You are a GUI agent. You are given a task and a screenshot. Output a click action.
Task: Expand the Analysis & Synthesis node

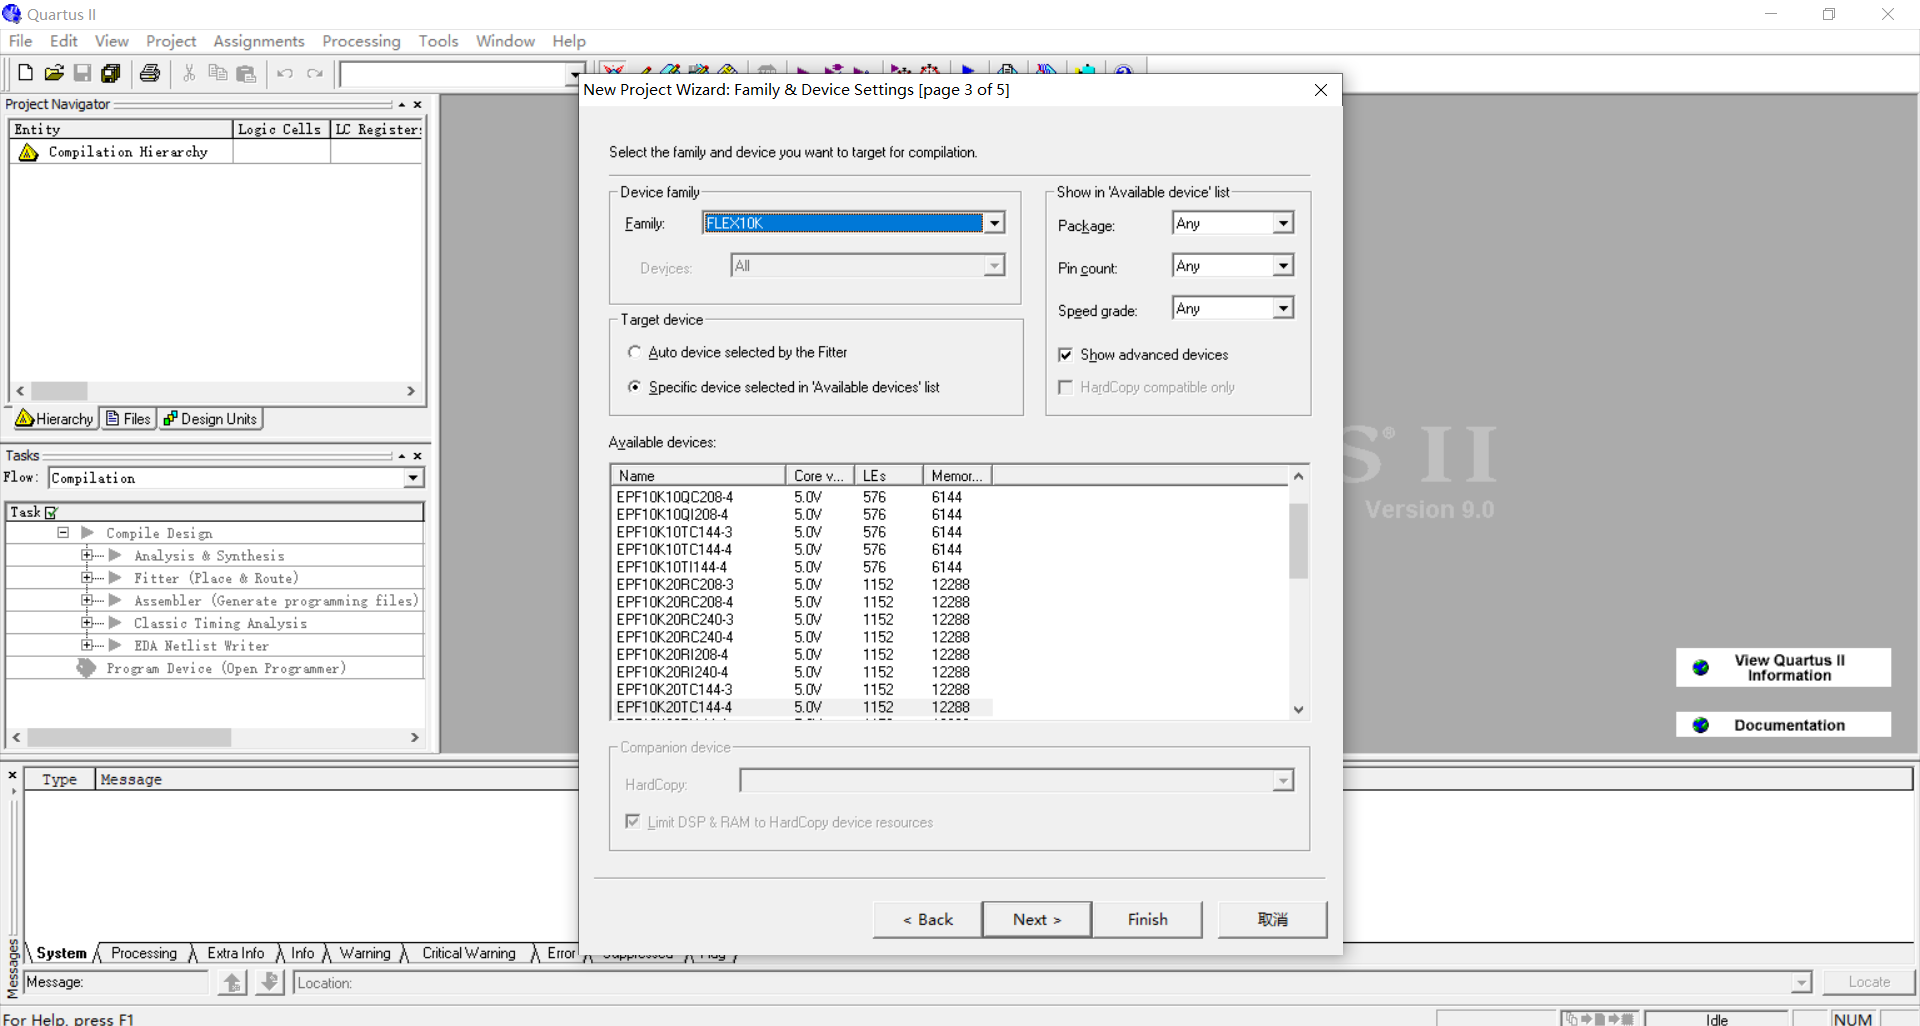coord(87,555)
